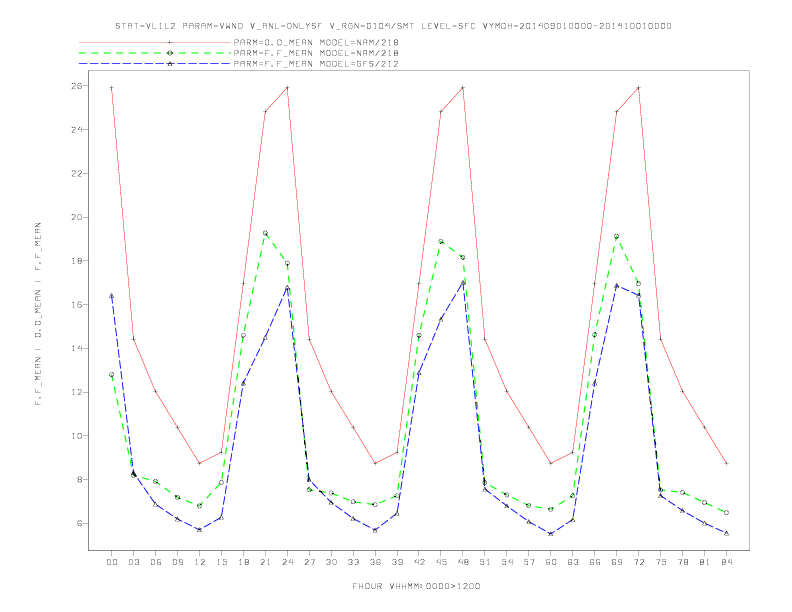Click y-axis tick label 6
Screen dimensions: 792x612
[79, 523]
